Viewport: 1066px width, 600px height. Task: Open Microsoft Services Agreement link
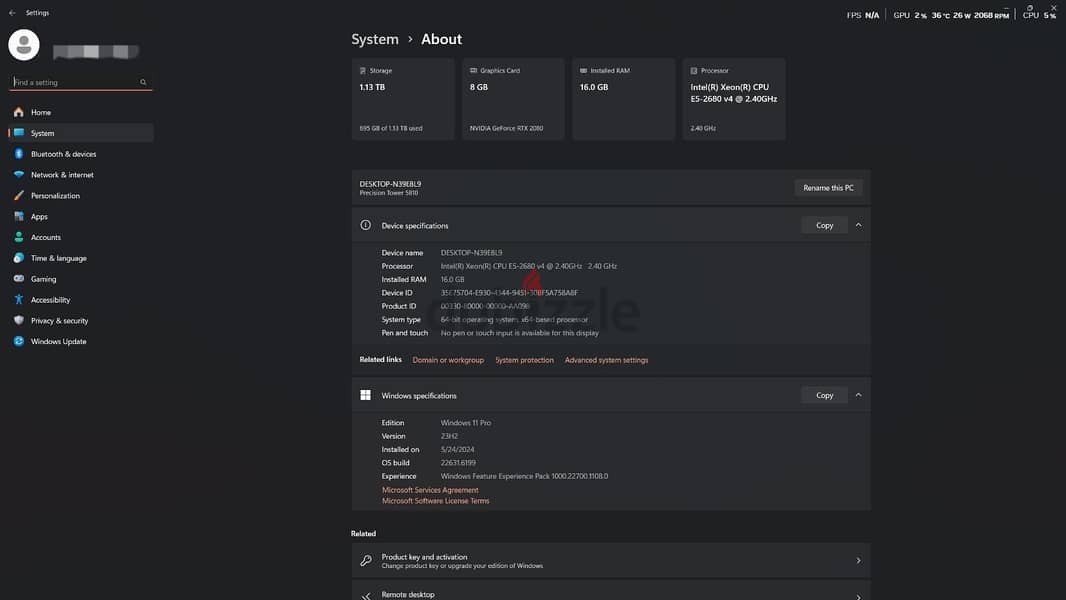tap(430, 490)
